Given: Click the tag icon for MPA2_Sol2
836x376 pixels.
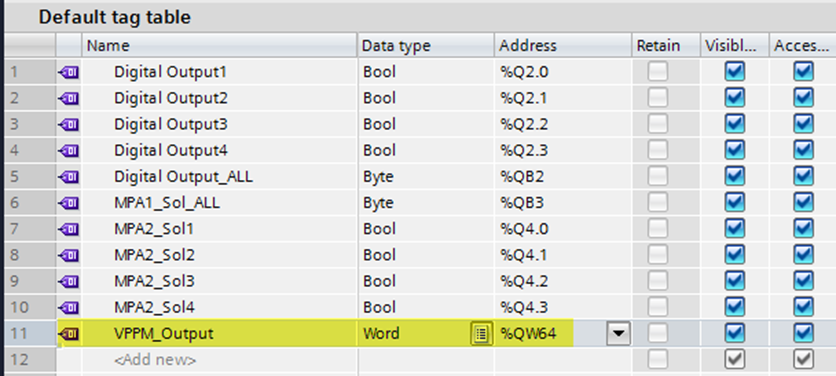Looking at the screenshot, I should tap(69, 255).
